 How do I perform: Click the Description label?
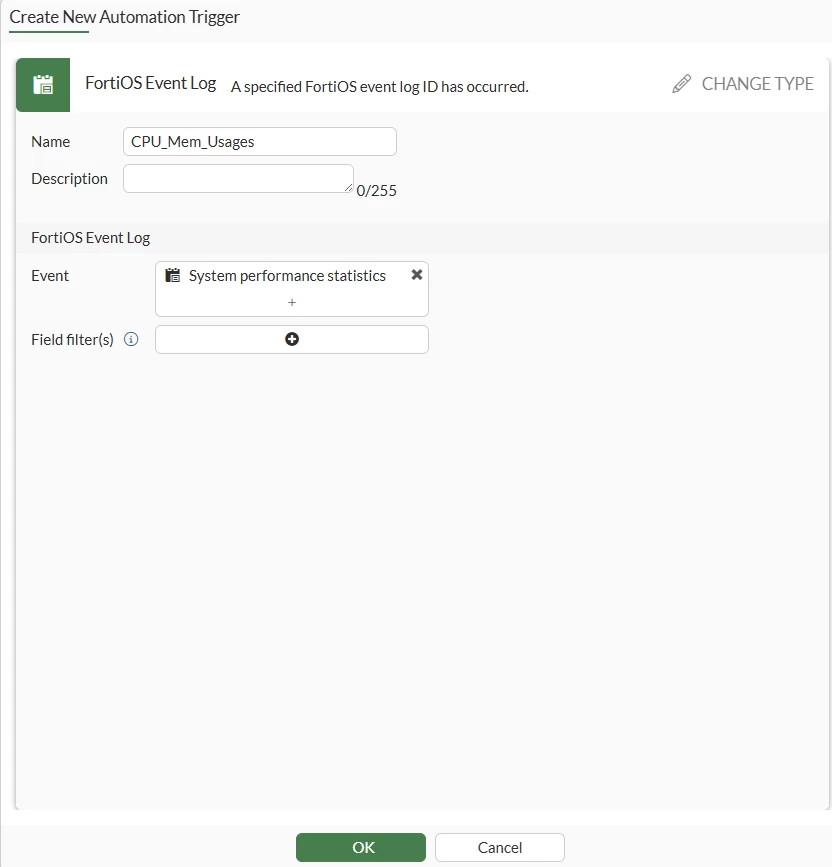[70, 179]
